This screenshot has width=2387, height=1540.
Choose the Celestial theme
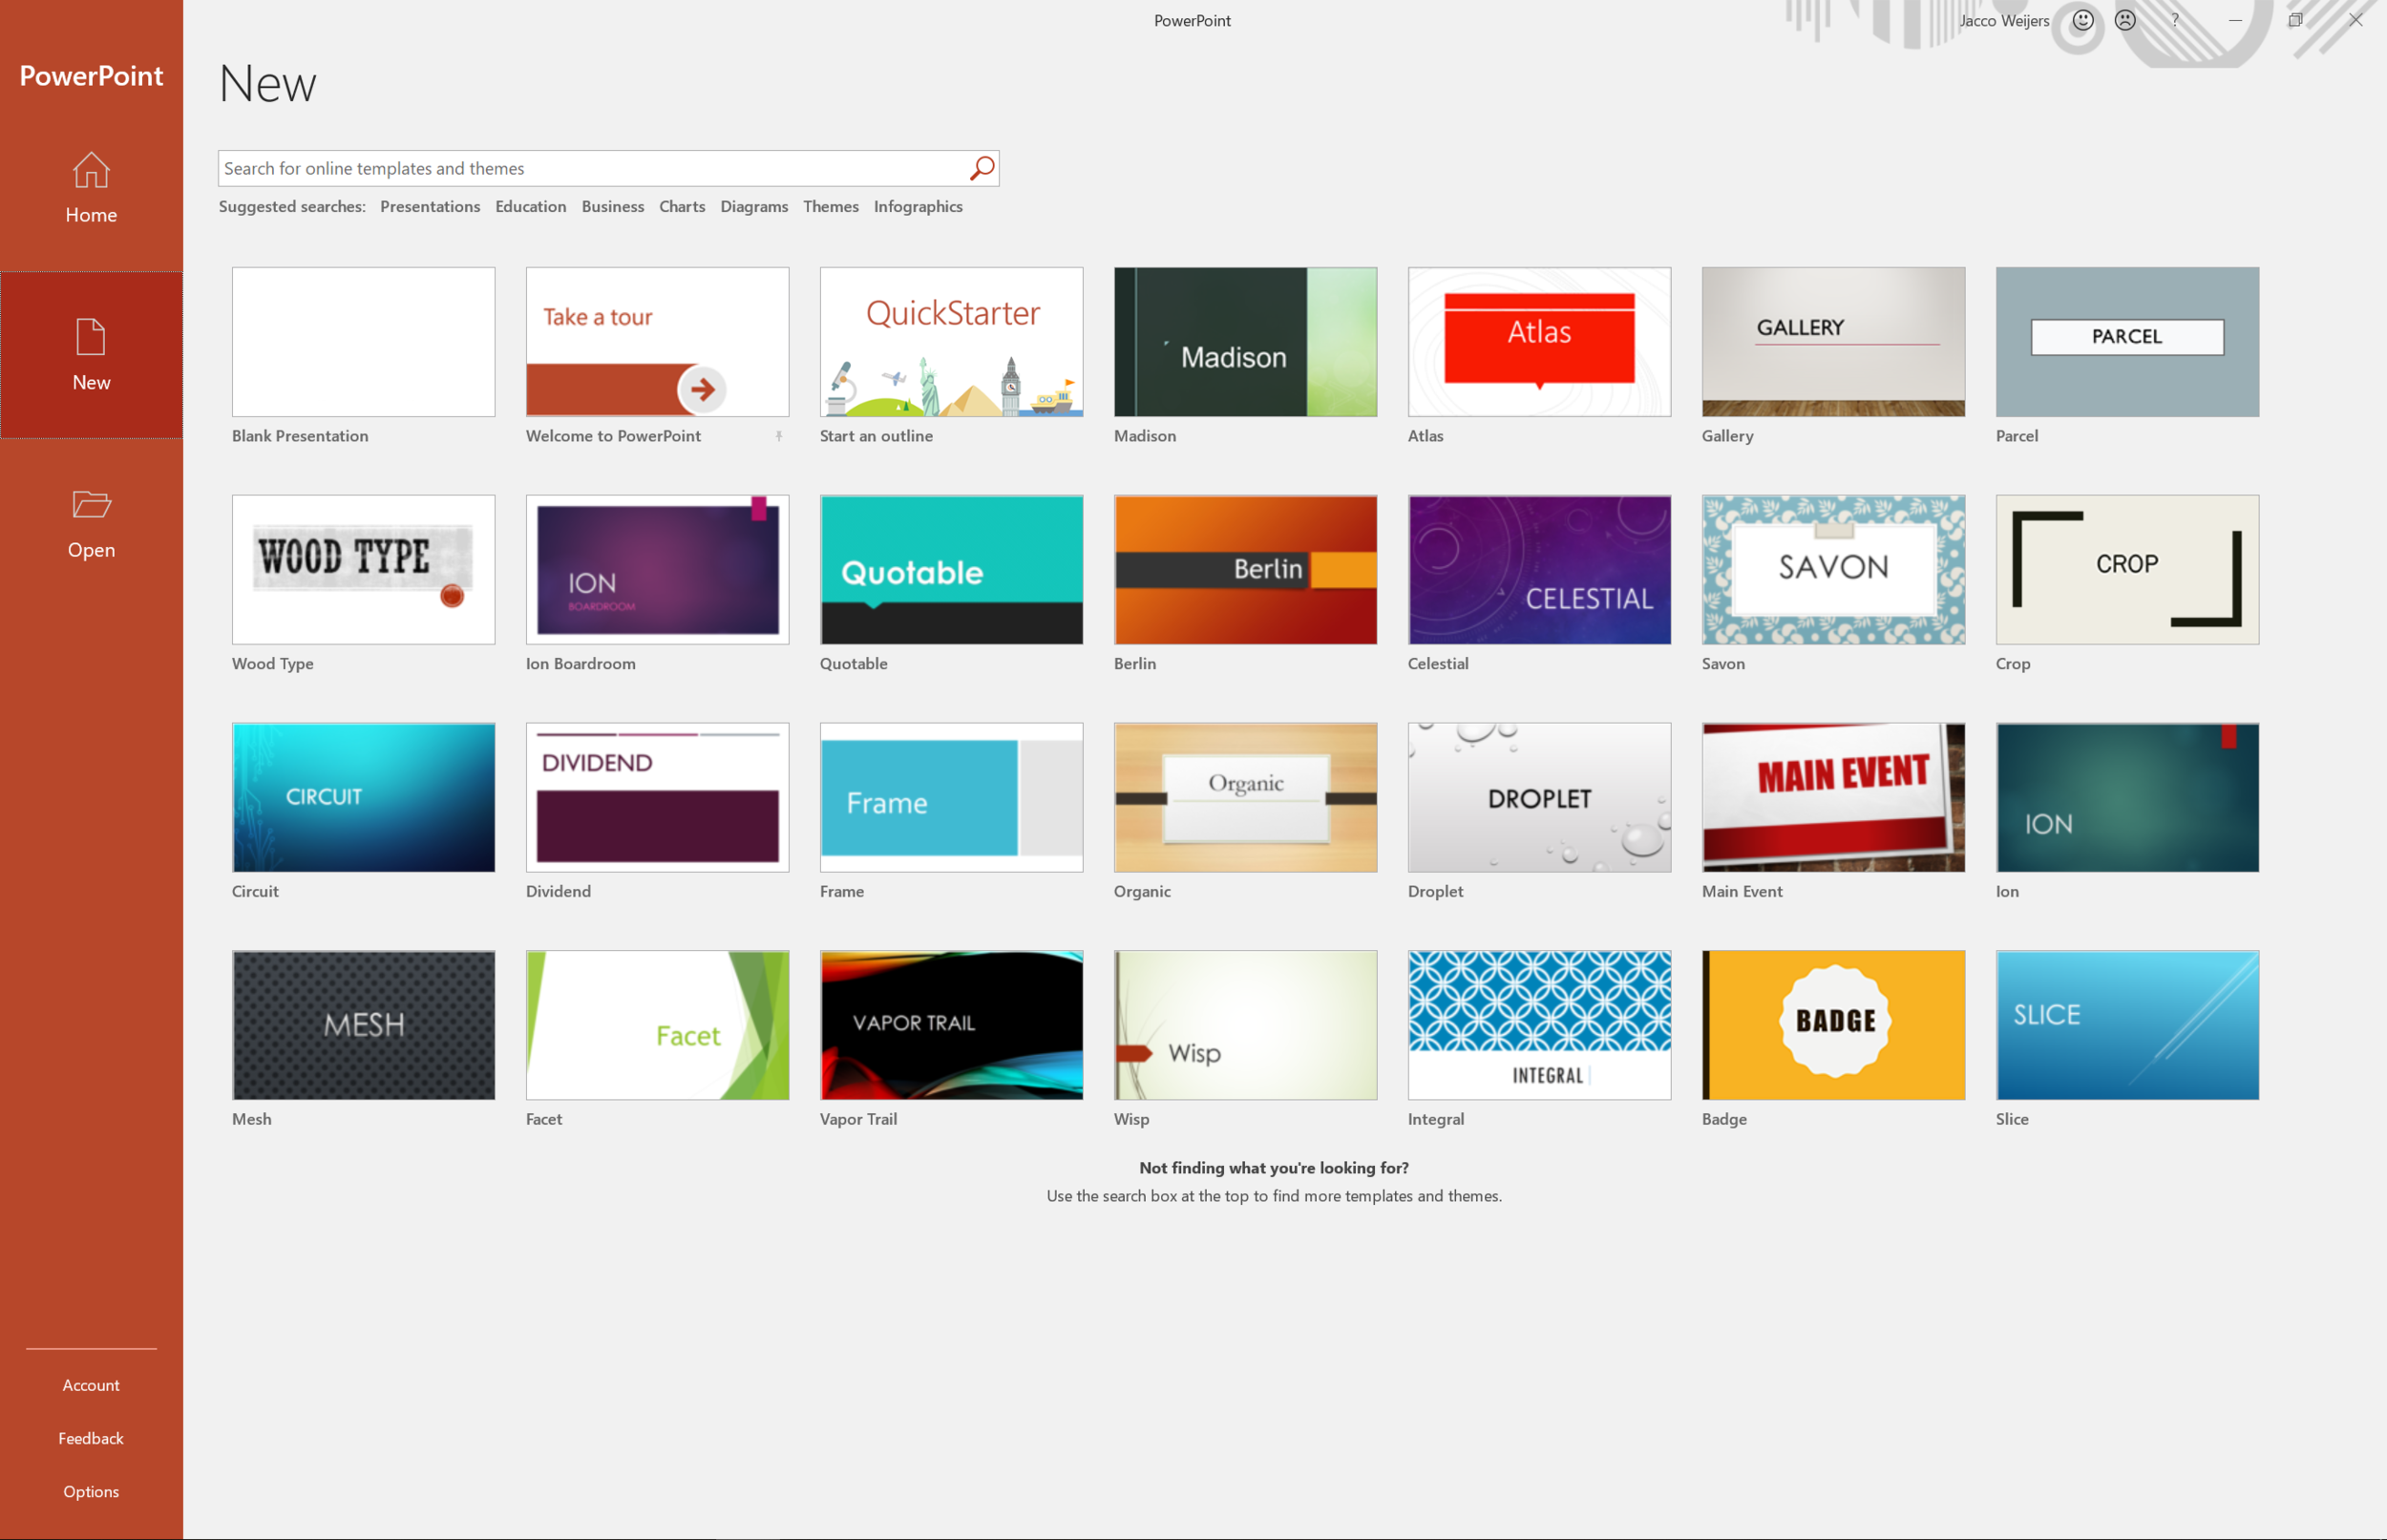[x=1539, y=570]
